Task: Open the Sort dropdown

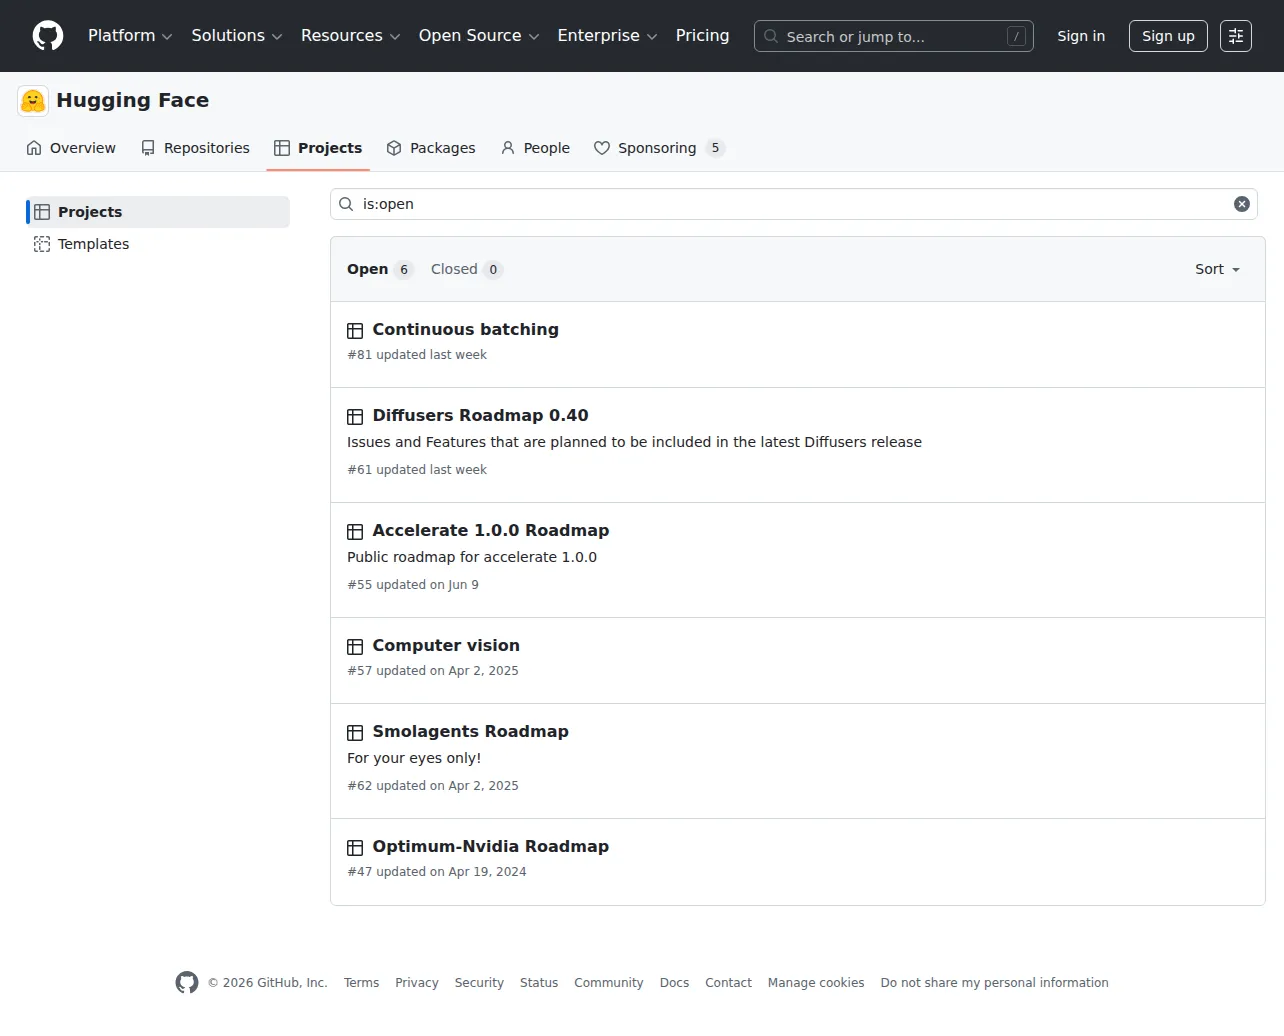Action: pyautogui.click(x=1217, y=269)
